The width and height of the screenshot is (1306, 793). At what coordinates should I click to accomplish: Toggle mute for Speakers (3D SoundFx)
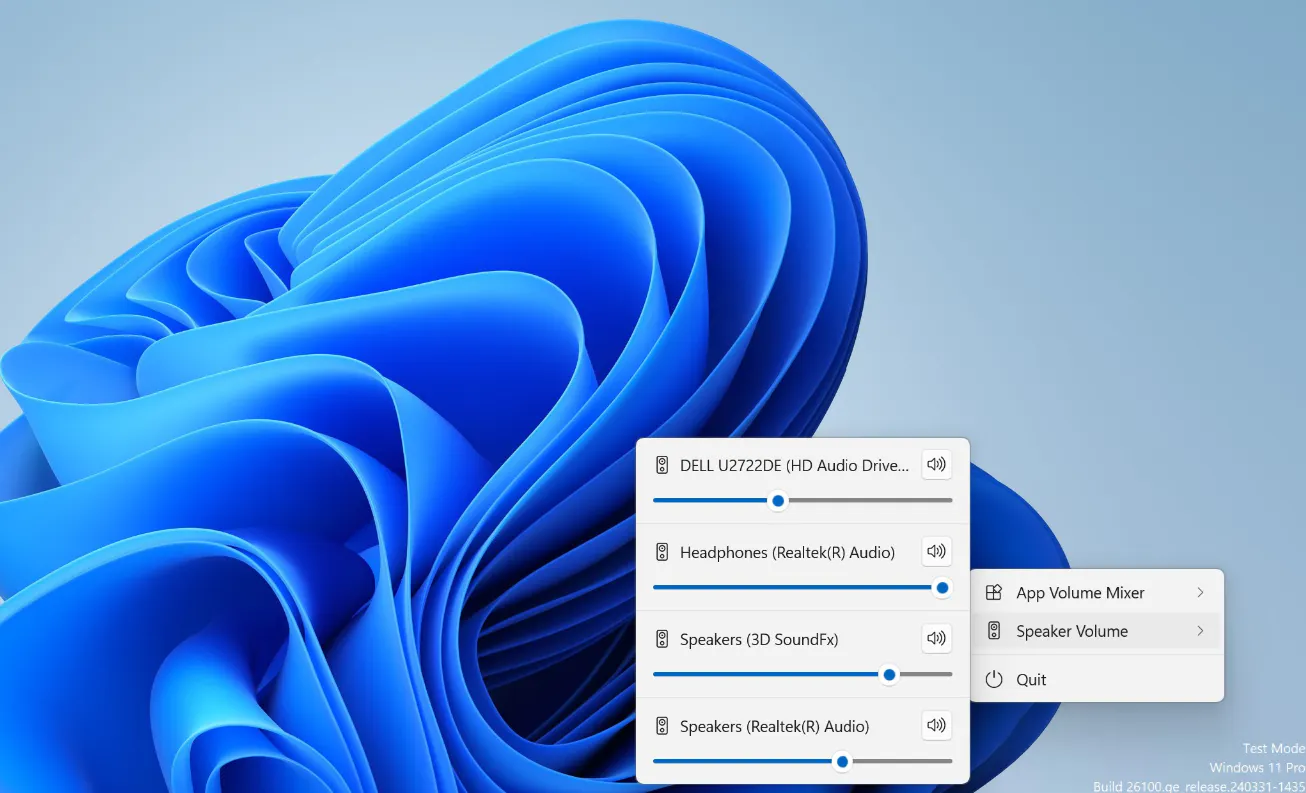coord(936,638)
